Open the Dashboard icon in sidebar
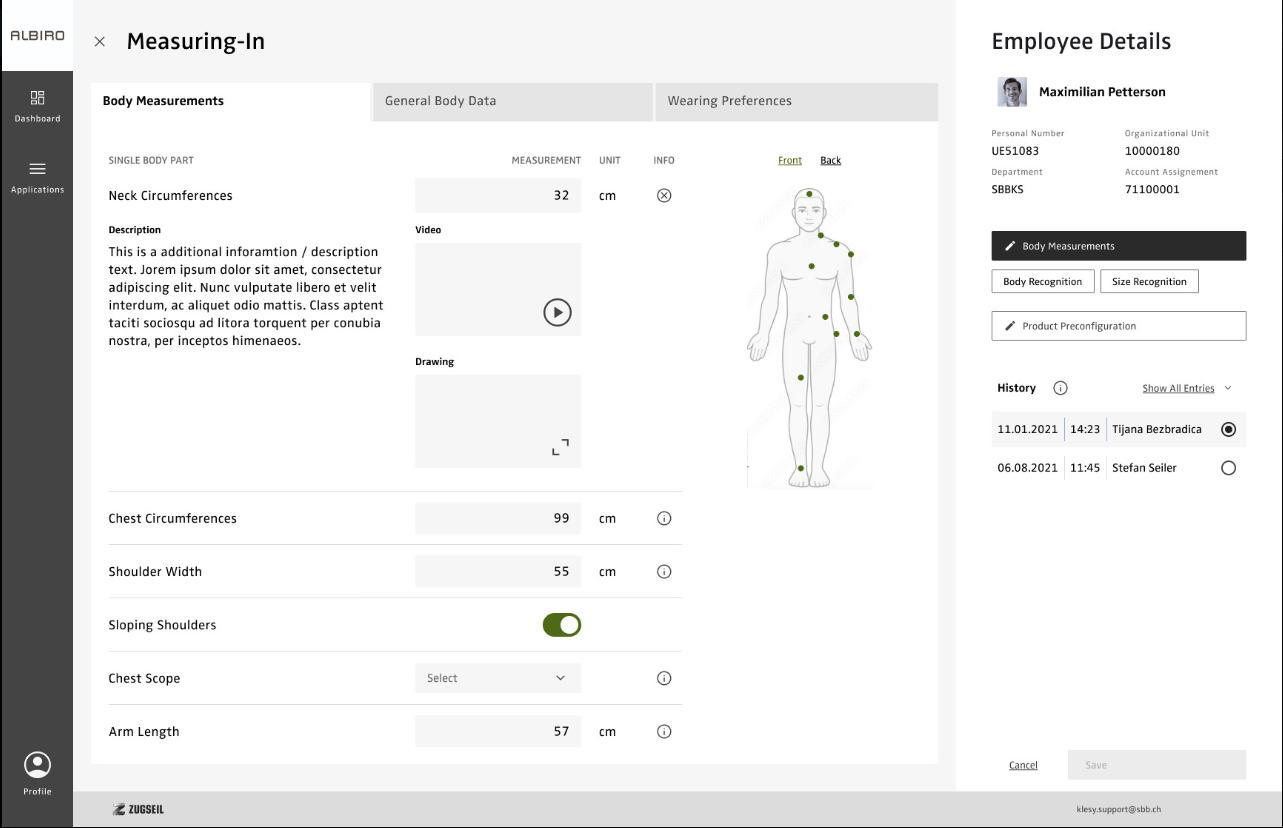This screenshot has height=828, width=1283. (x=37, y=98)
